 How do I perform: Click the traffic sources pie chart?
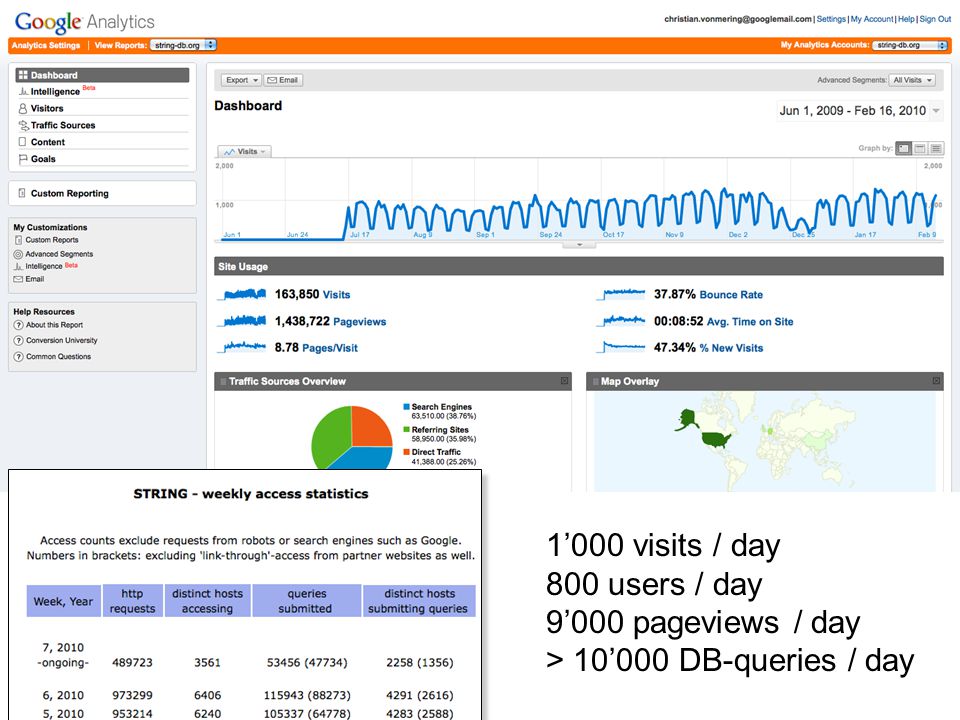pyautogui.click(x=352, y=439)
